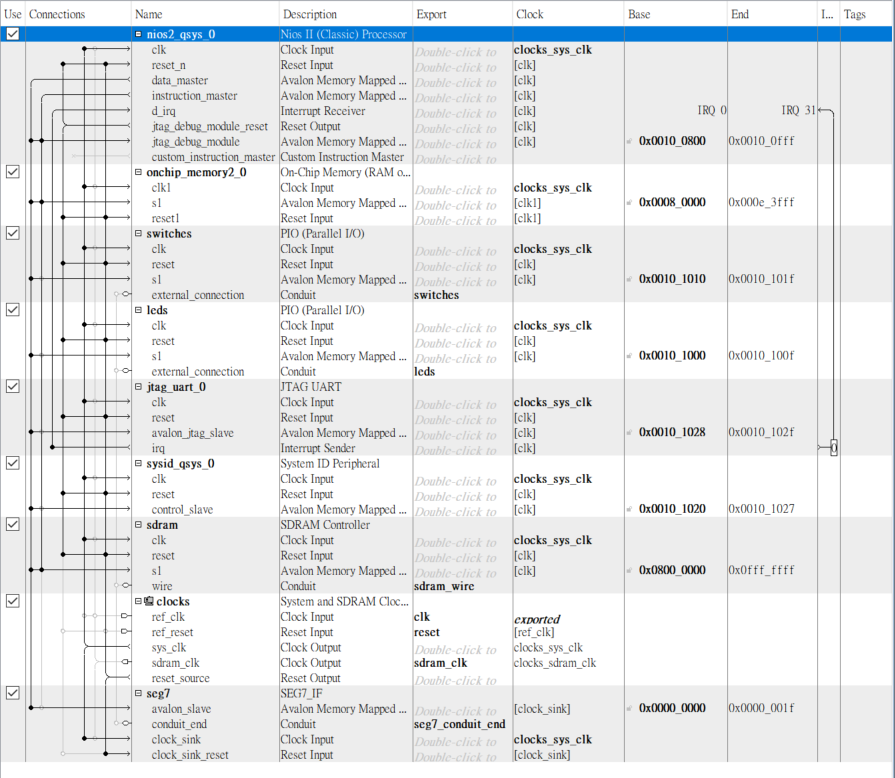Click the exported clock label for ref_clk

[x=537, y=619]
